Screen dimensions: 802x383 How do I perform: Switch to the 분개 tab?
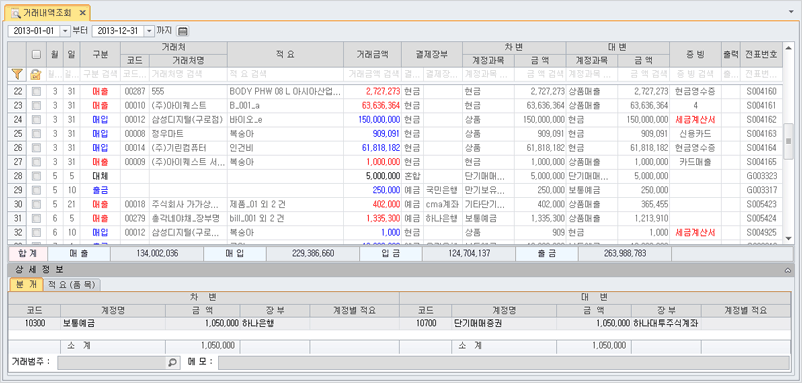point(26,285)
